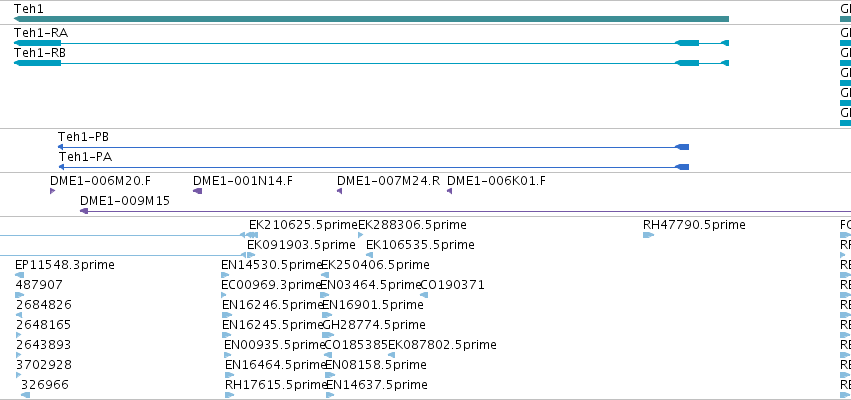Select EST EN00935.5prime
851x400 pixels.
[x=275, y=345]
